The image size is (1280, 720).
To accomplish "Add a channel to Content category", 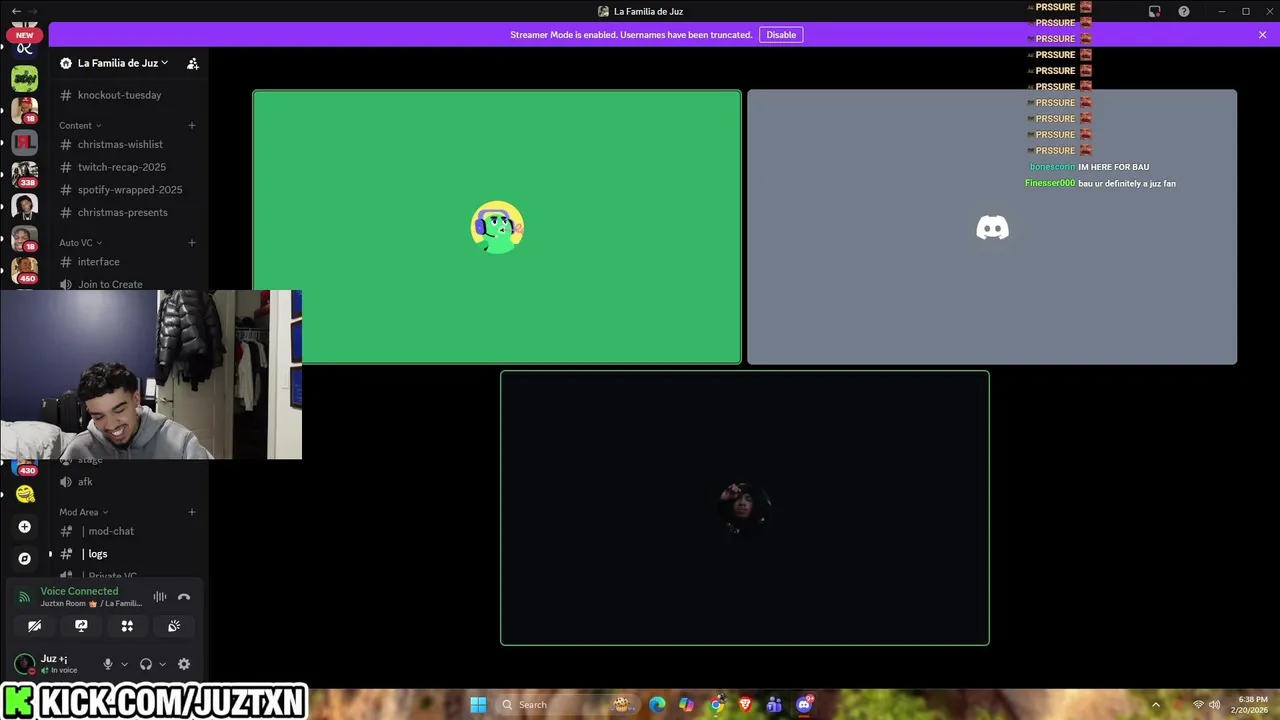I will tap(192, 126).
